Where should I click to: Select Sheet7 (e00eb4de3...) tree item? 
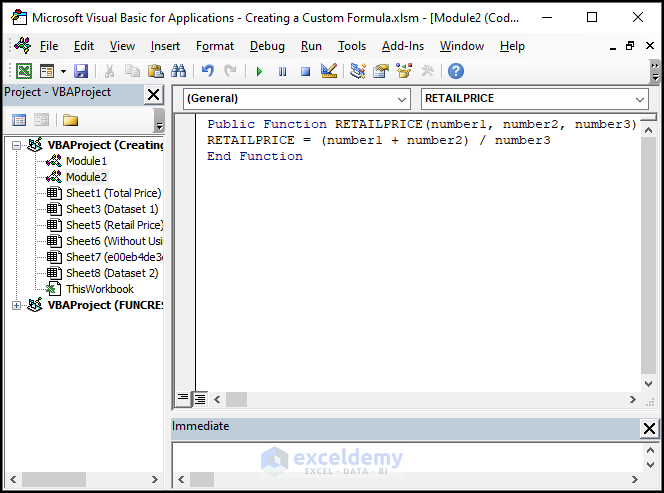tap(114, 257)
